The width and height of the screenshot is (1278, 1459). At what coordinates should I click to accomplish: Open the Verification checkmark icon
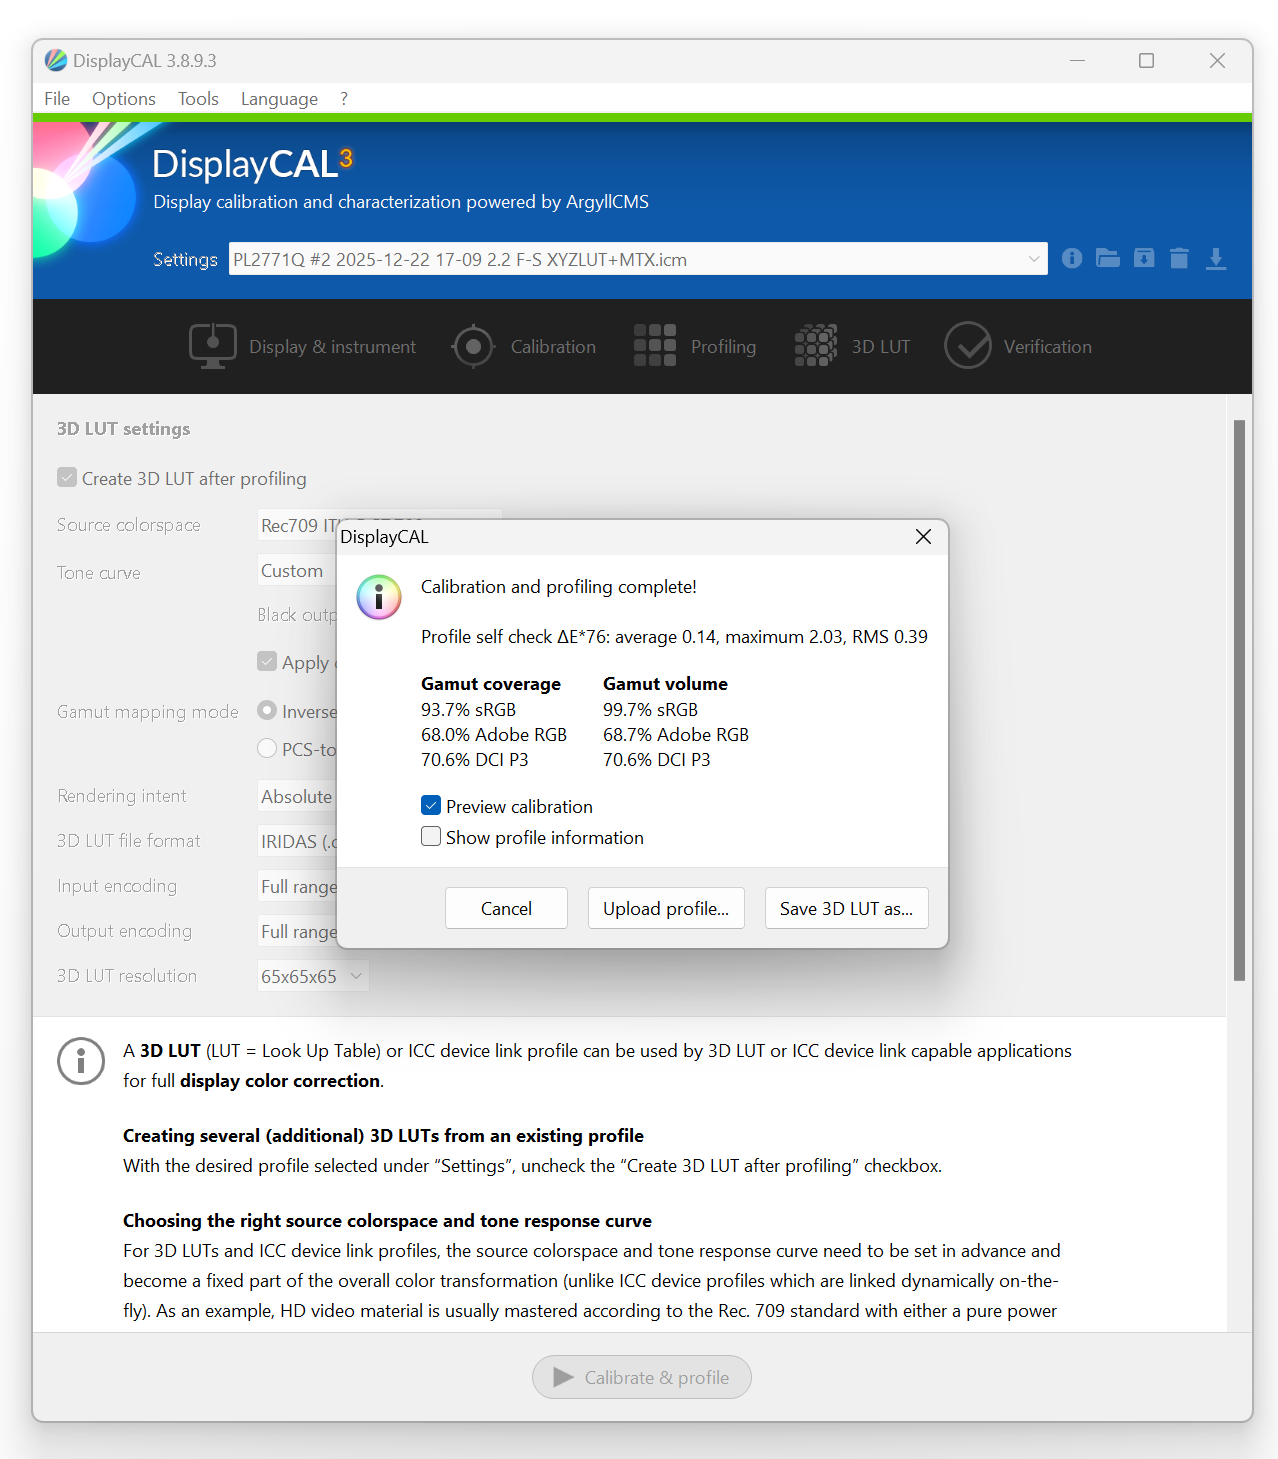coord(968,346)
